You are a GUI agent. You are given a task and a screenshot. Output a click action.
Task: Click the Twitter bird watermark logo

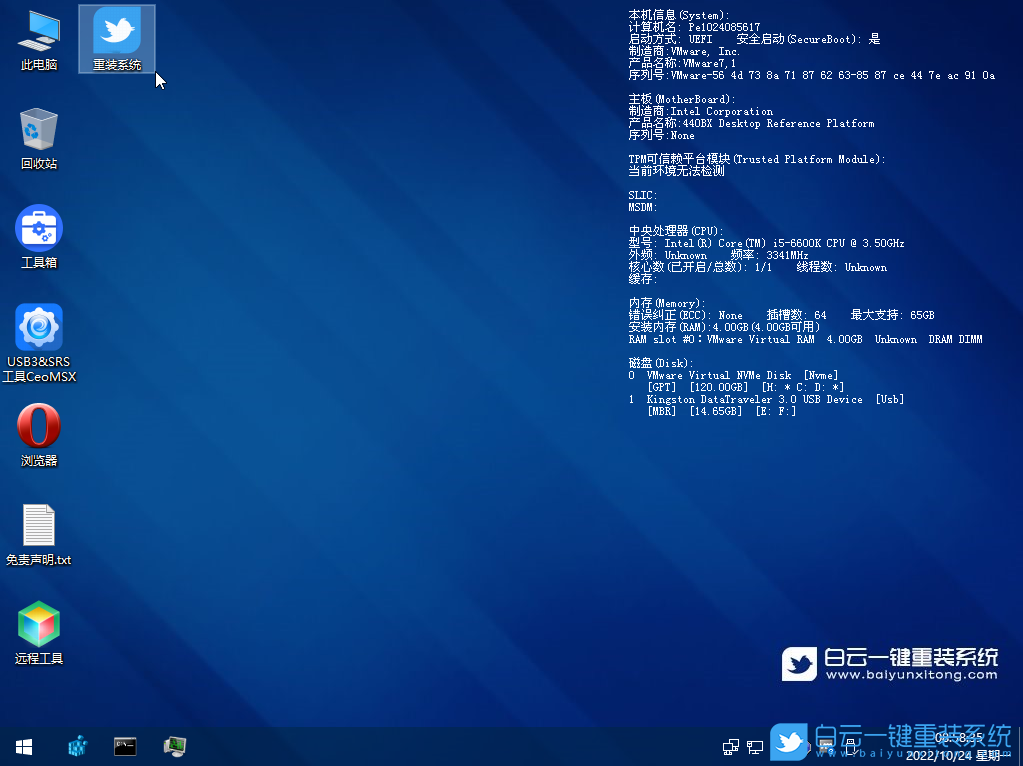(x=799, y=662)
